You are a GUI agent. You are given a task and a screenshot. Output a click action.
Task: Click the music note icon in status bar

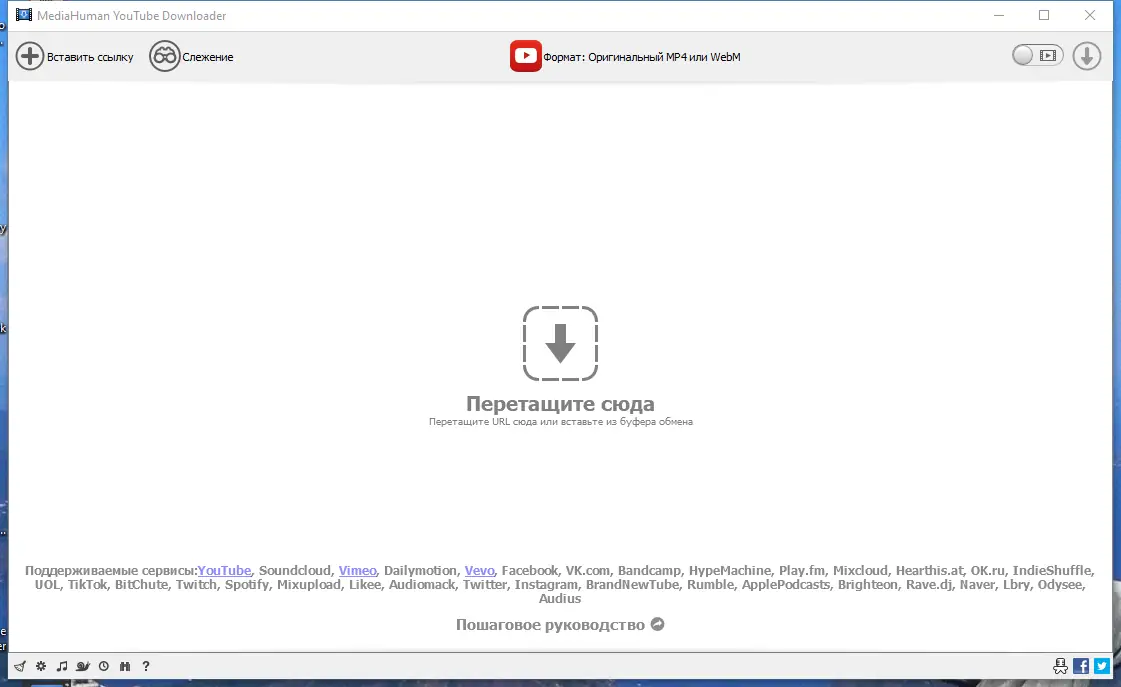point(62,666)
